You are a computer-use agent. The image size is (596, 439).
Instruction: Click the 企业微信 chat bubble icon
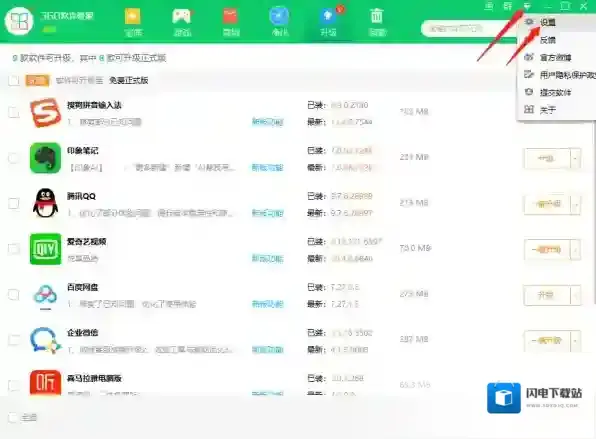[x=46, y=340]
